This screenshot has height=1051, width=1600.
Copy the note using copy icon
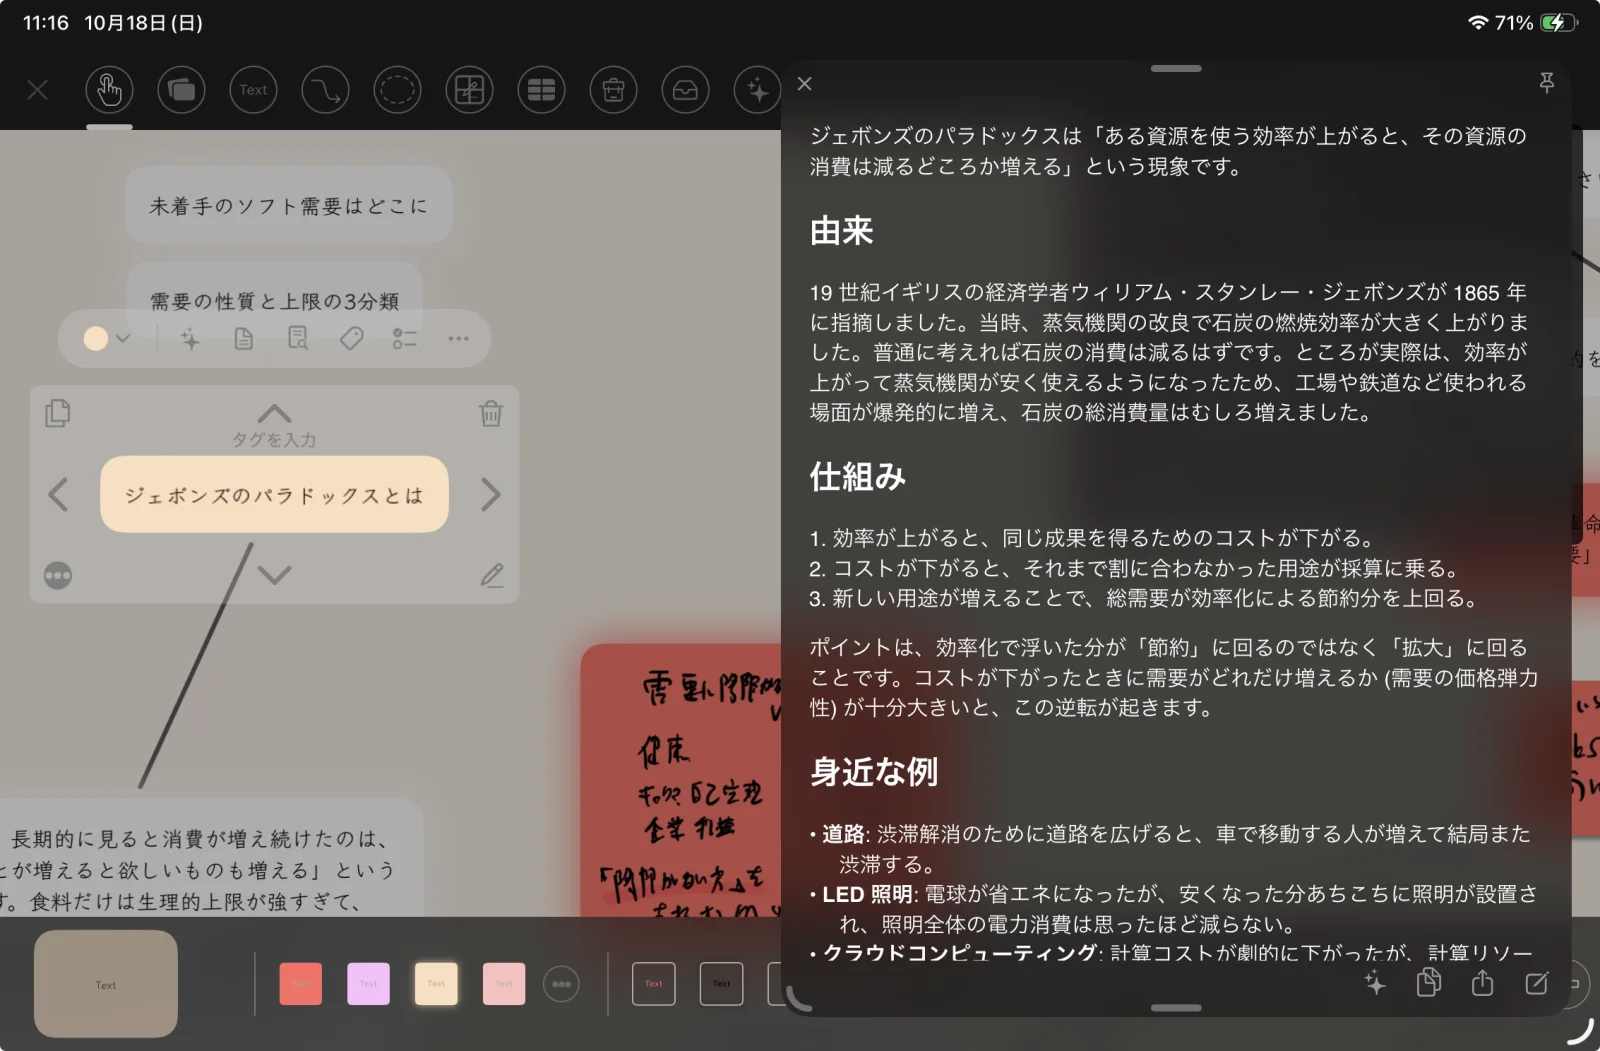[x=1429, y=984]
